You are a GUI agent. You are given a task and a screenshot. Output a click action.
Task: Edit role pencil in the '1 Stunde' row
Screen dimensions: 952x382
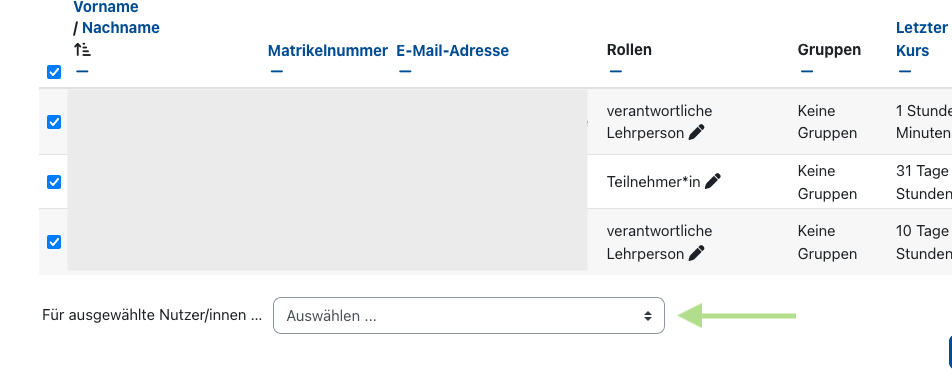697,132
